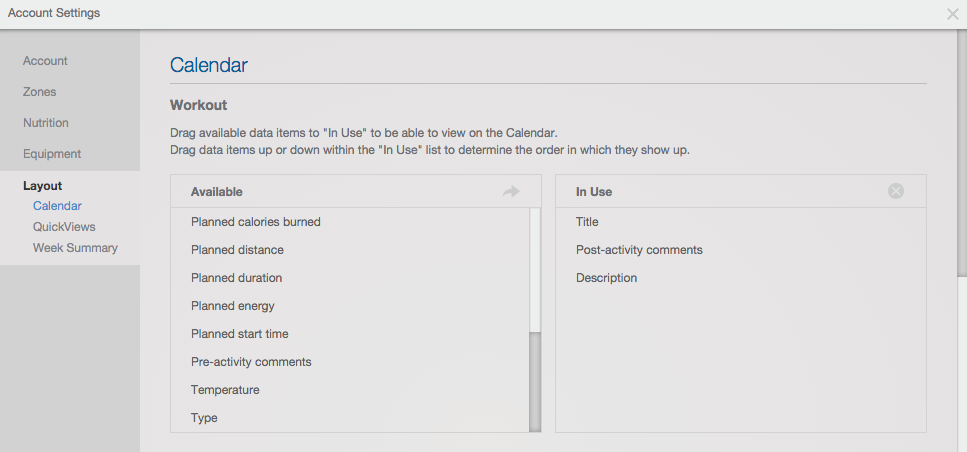
Task: Select the Type item in Available list
Action: coord(350,418)
